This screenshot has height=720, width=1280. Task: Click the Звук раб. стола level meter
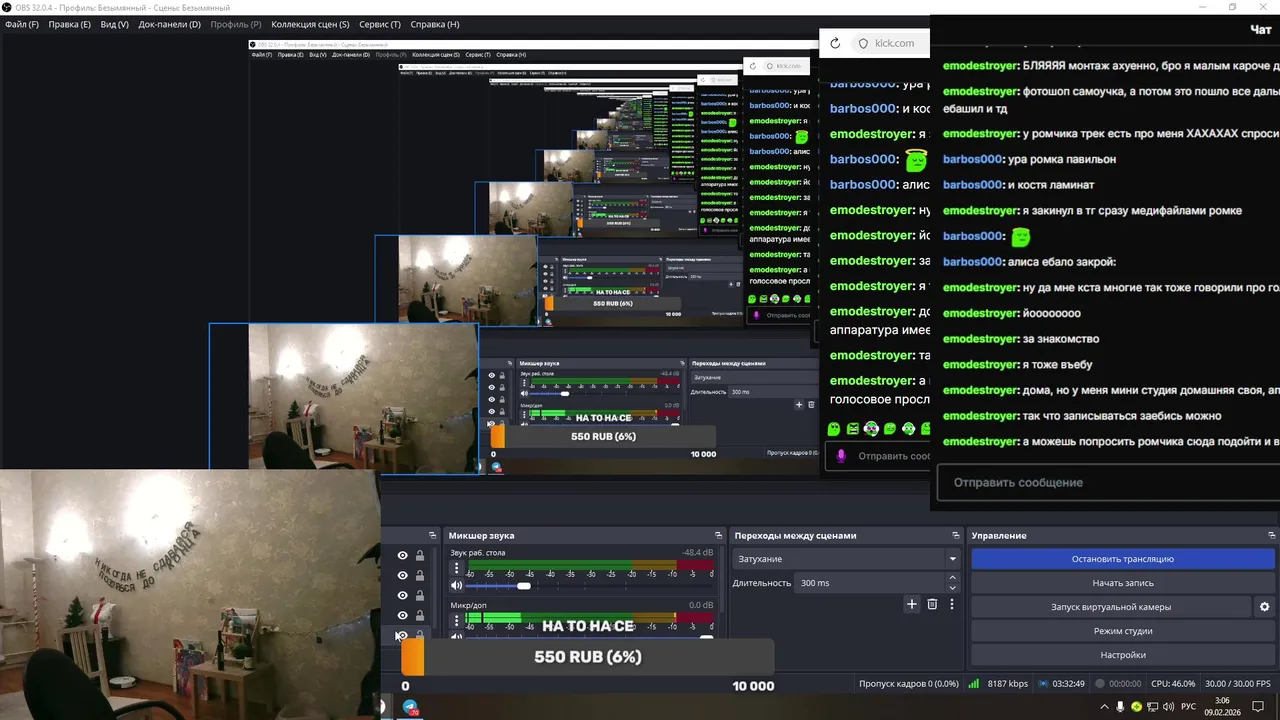tap(590, 565)
